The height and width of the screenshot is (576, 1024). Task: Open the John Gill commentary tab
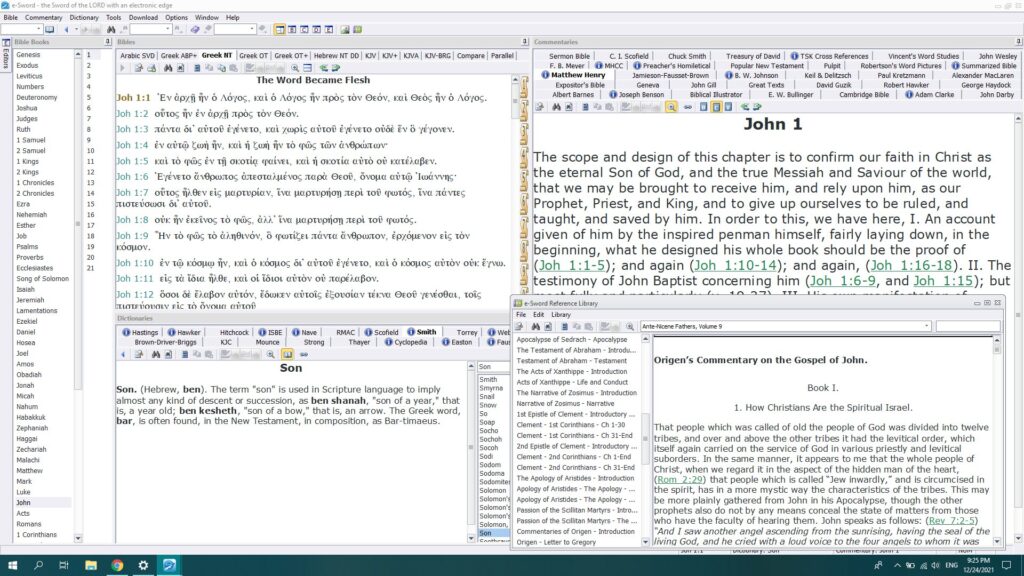point(703,85)
